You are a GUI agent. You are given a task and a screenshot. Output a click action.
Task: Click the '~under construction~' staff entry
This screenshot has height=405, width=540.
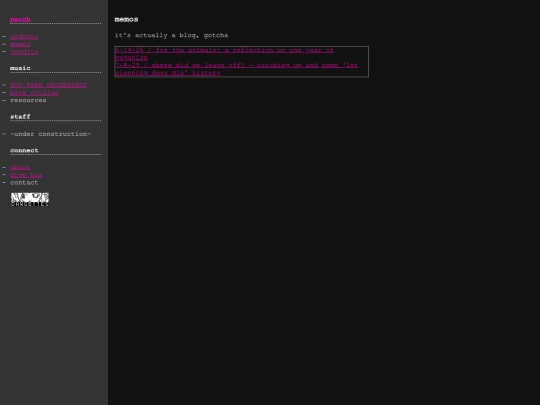tap(50, 134)
